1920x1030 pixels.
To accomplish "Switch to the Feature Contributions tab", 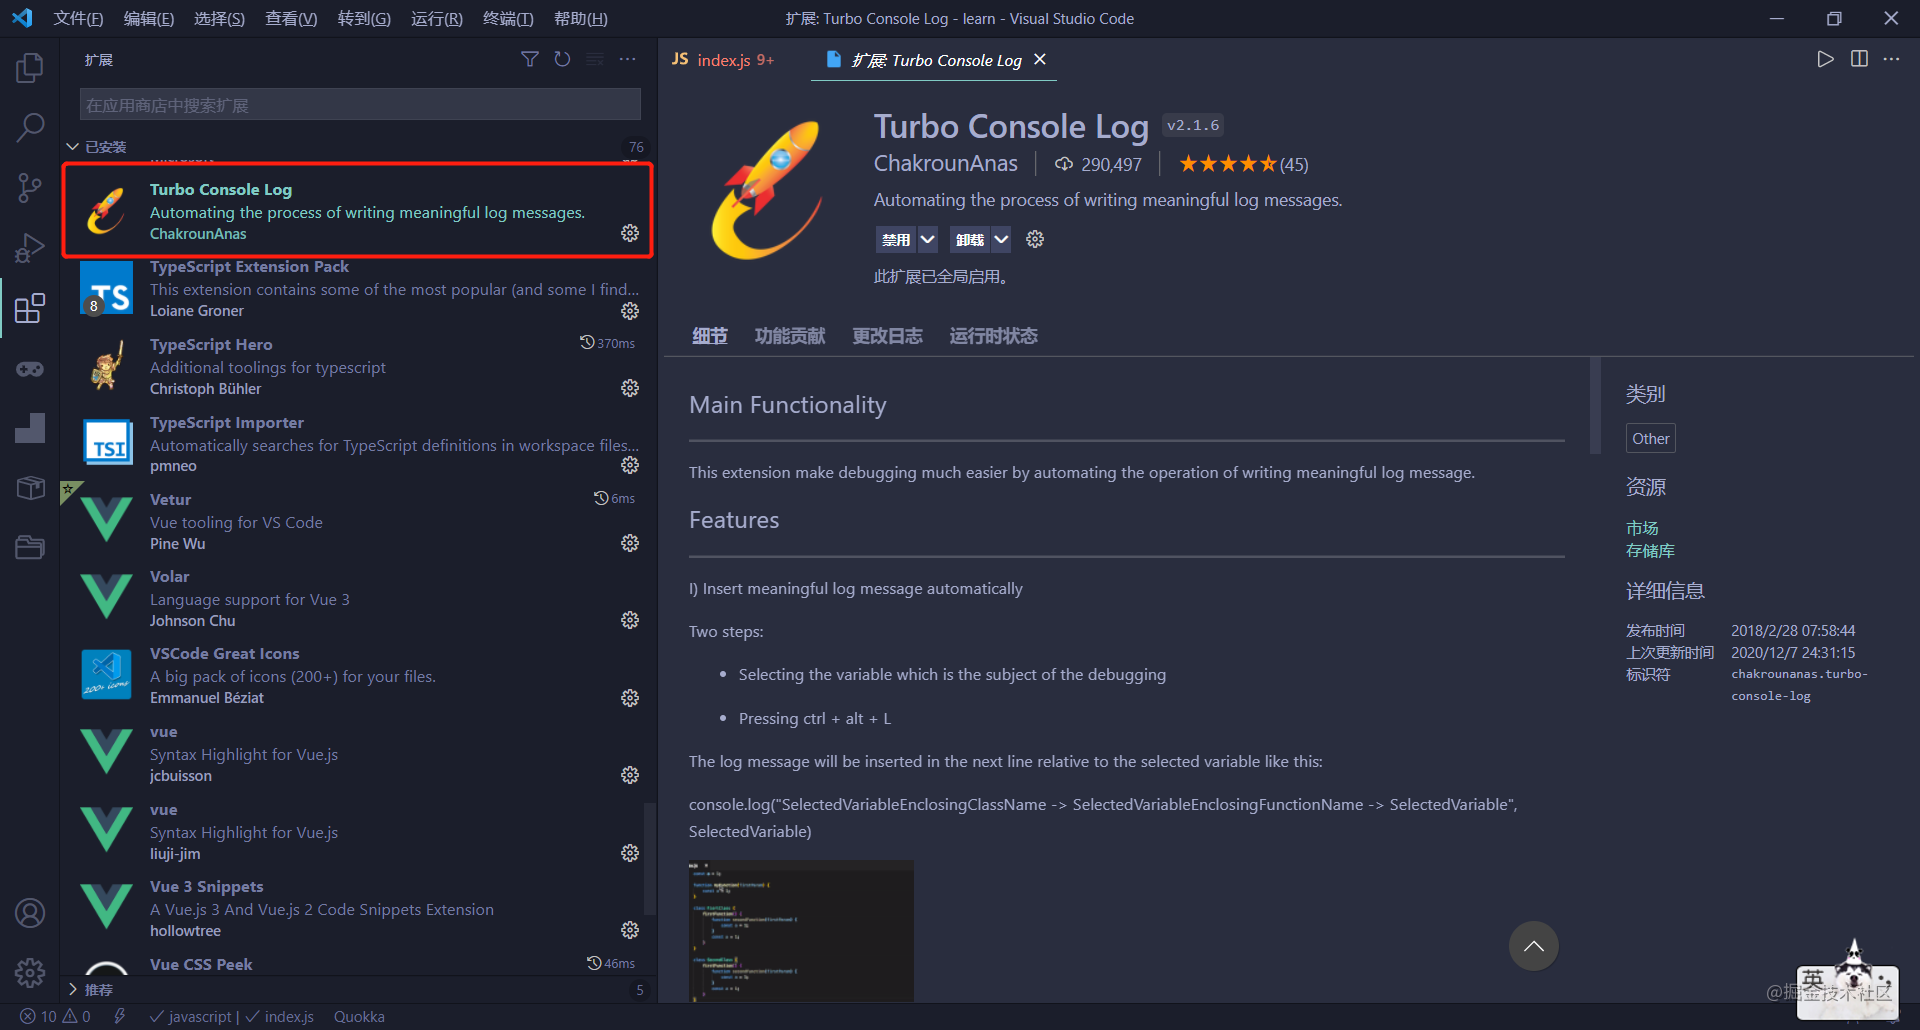I will [789, 336].
